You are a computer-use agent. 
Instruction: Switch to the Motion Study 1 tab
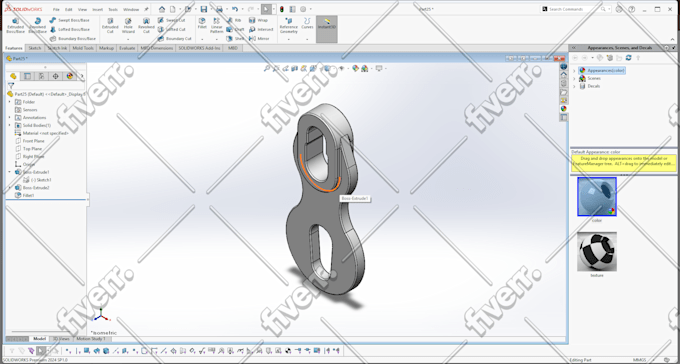[91, 339]
